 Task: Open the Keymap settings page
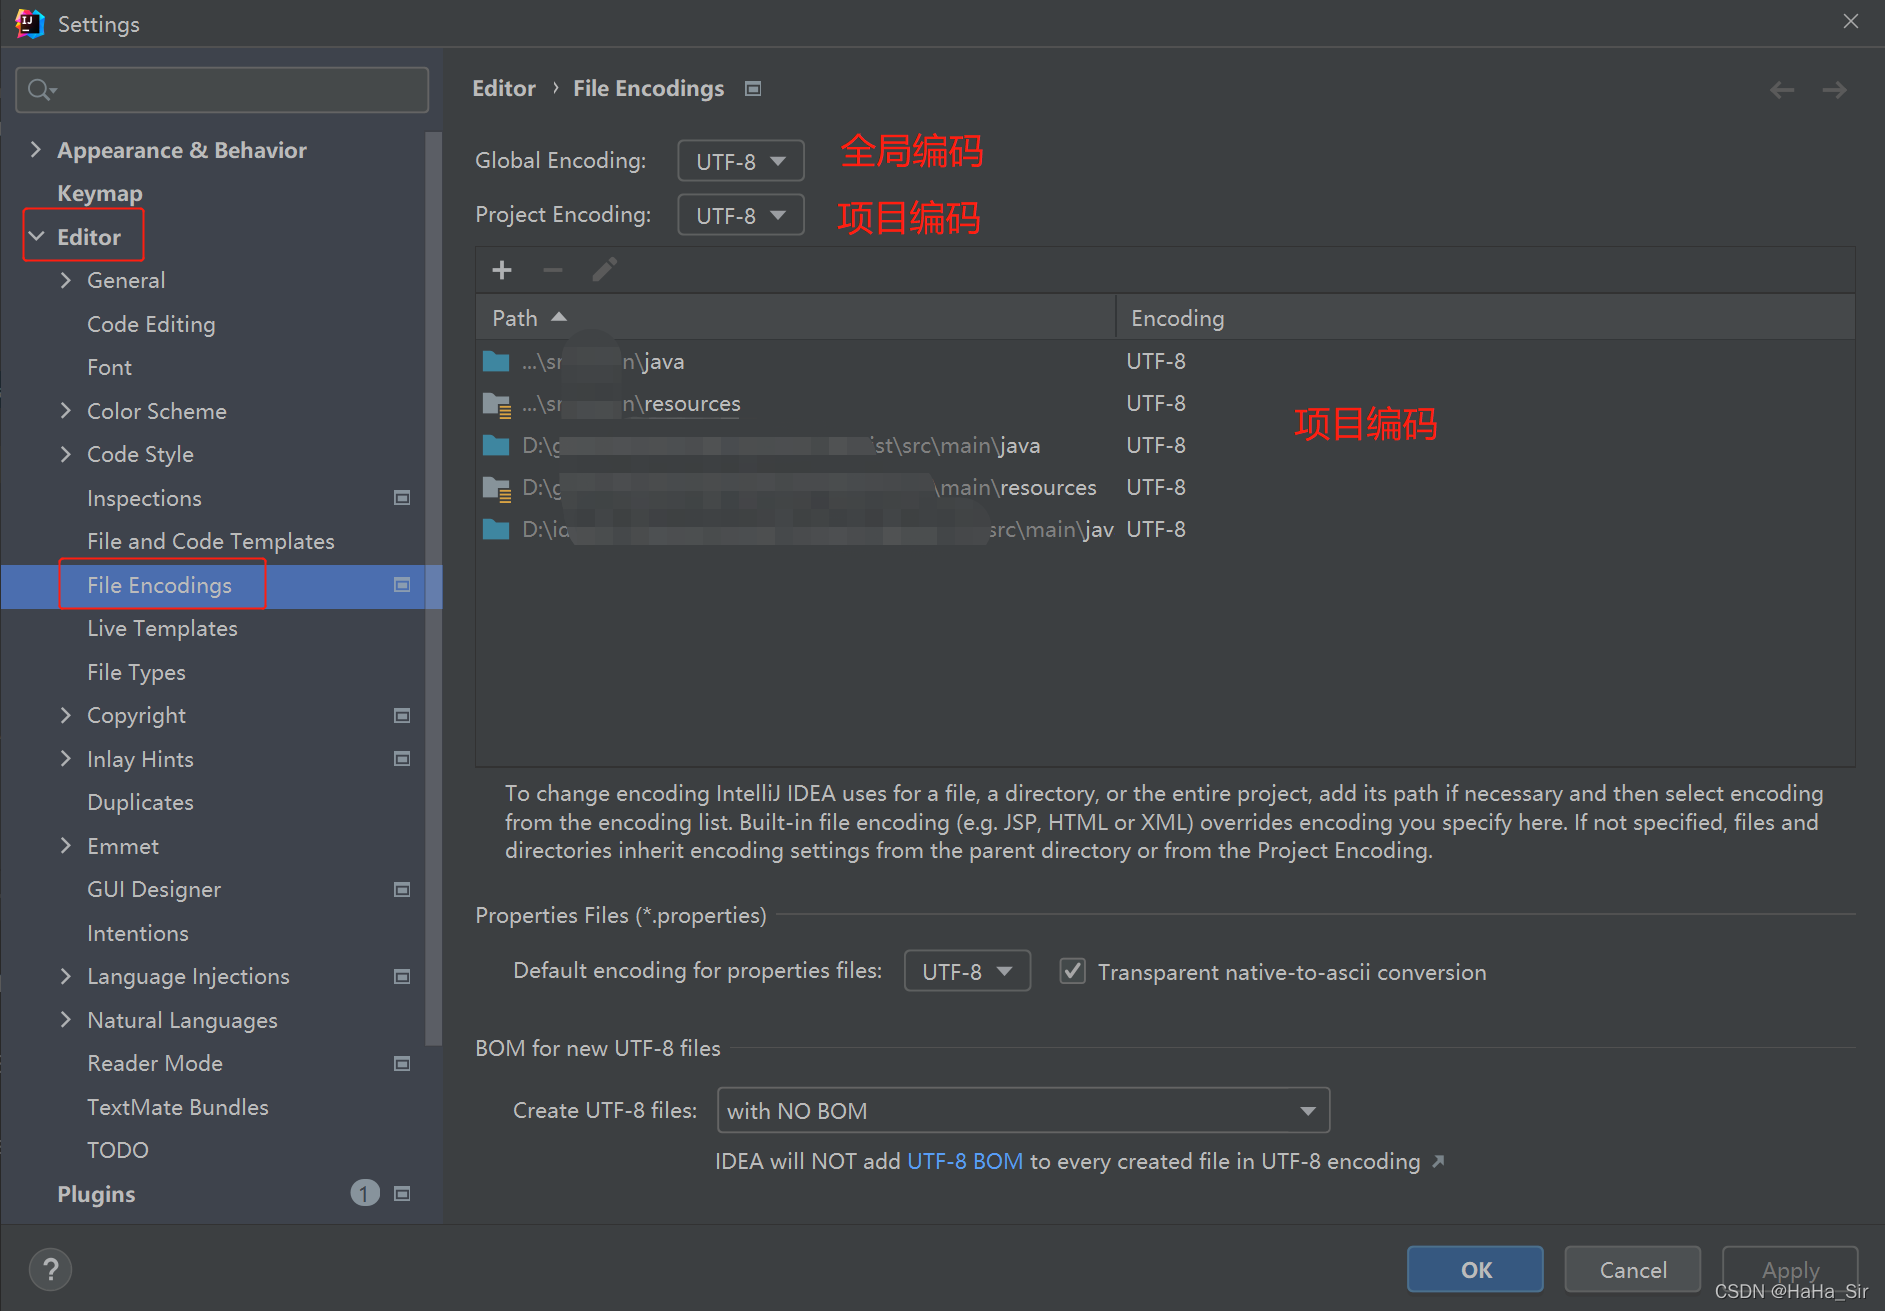coord(100,193)
